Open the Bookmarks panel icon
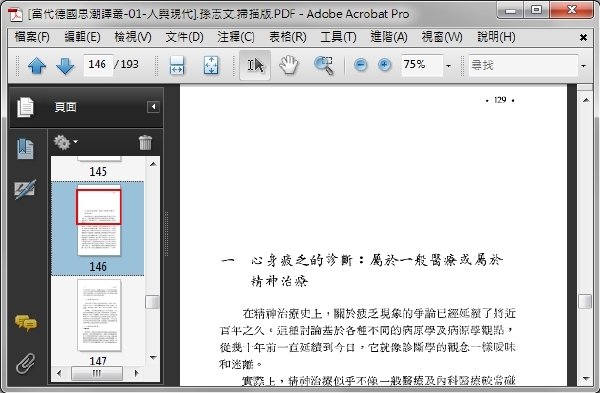 [x=25, y=148]
